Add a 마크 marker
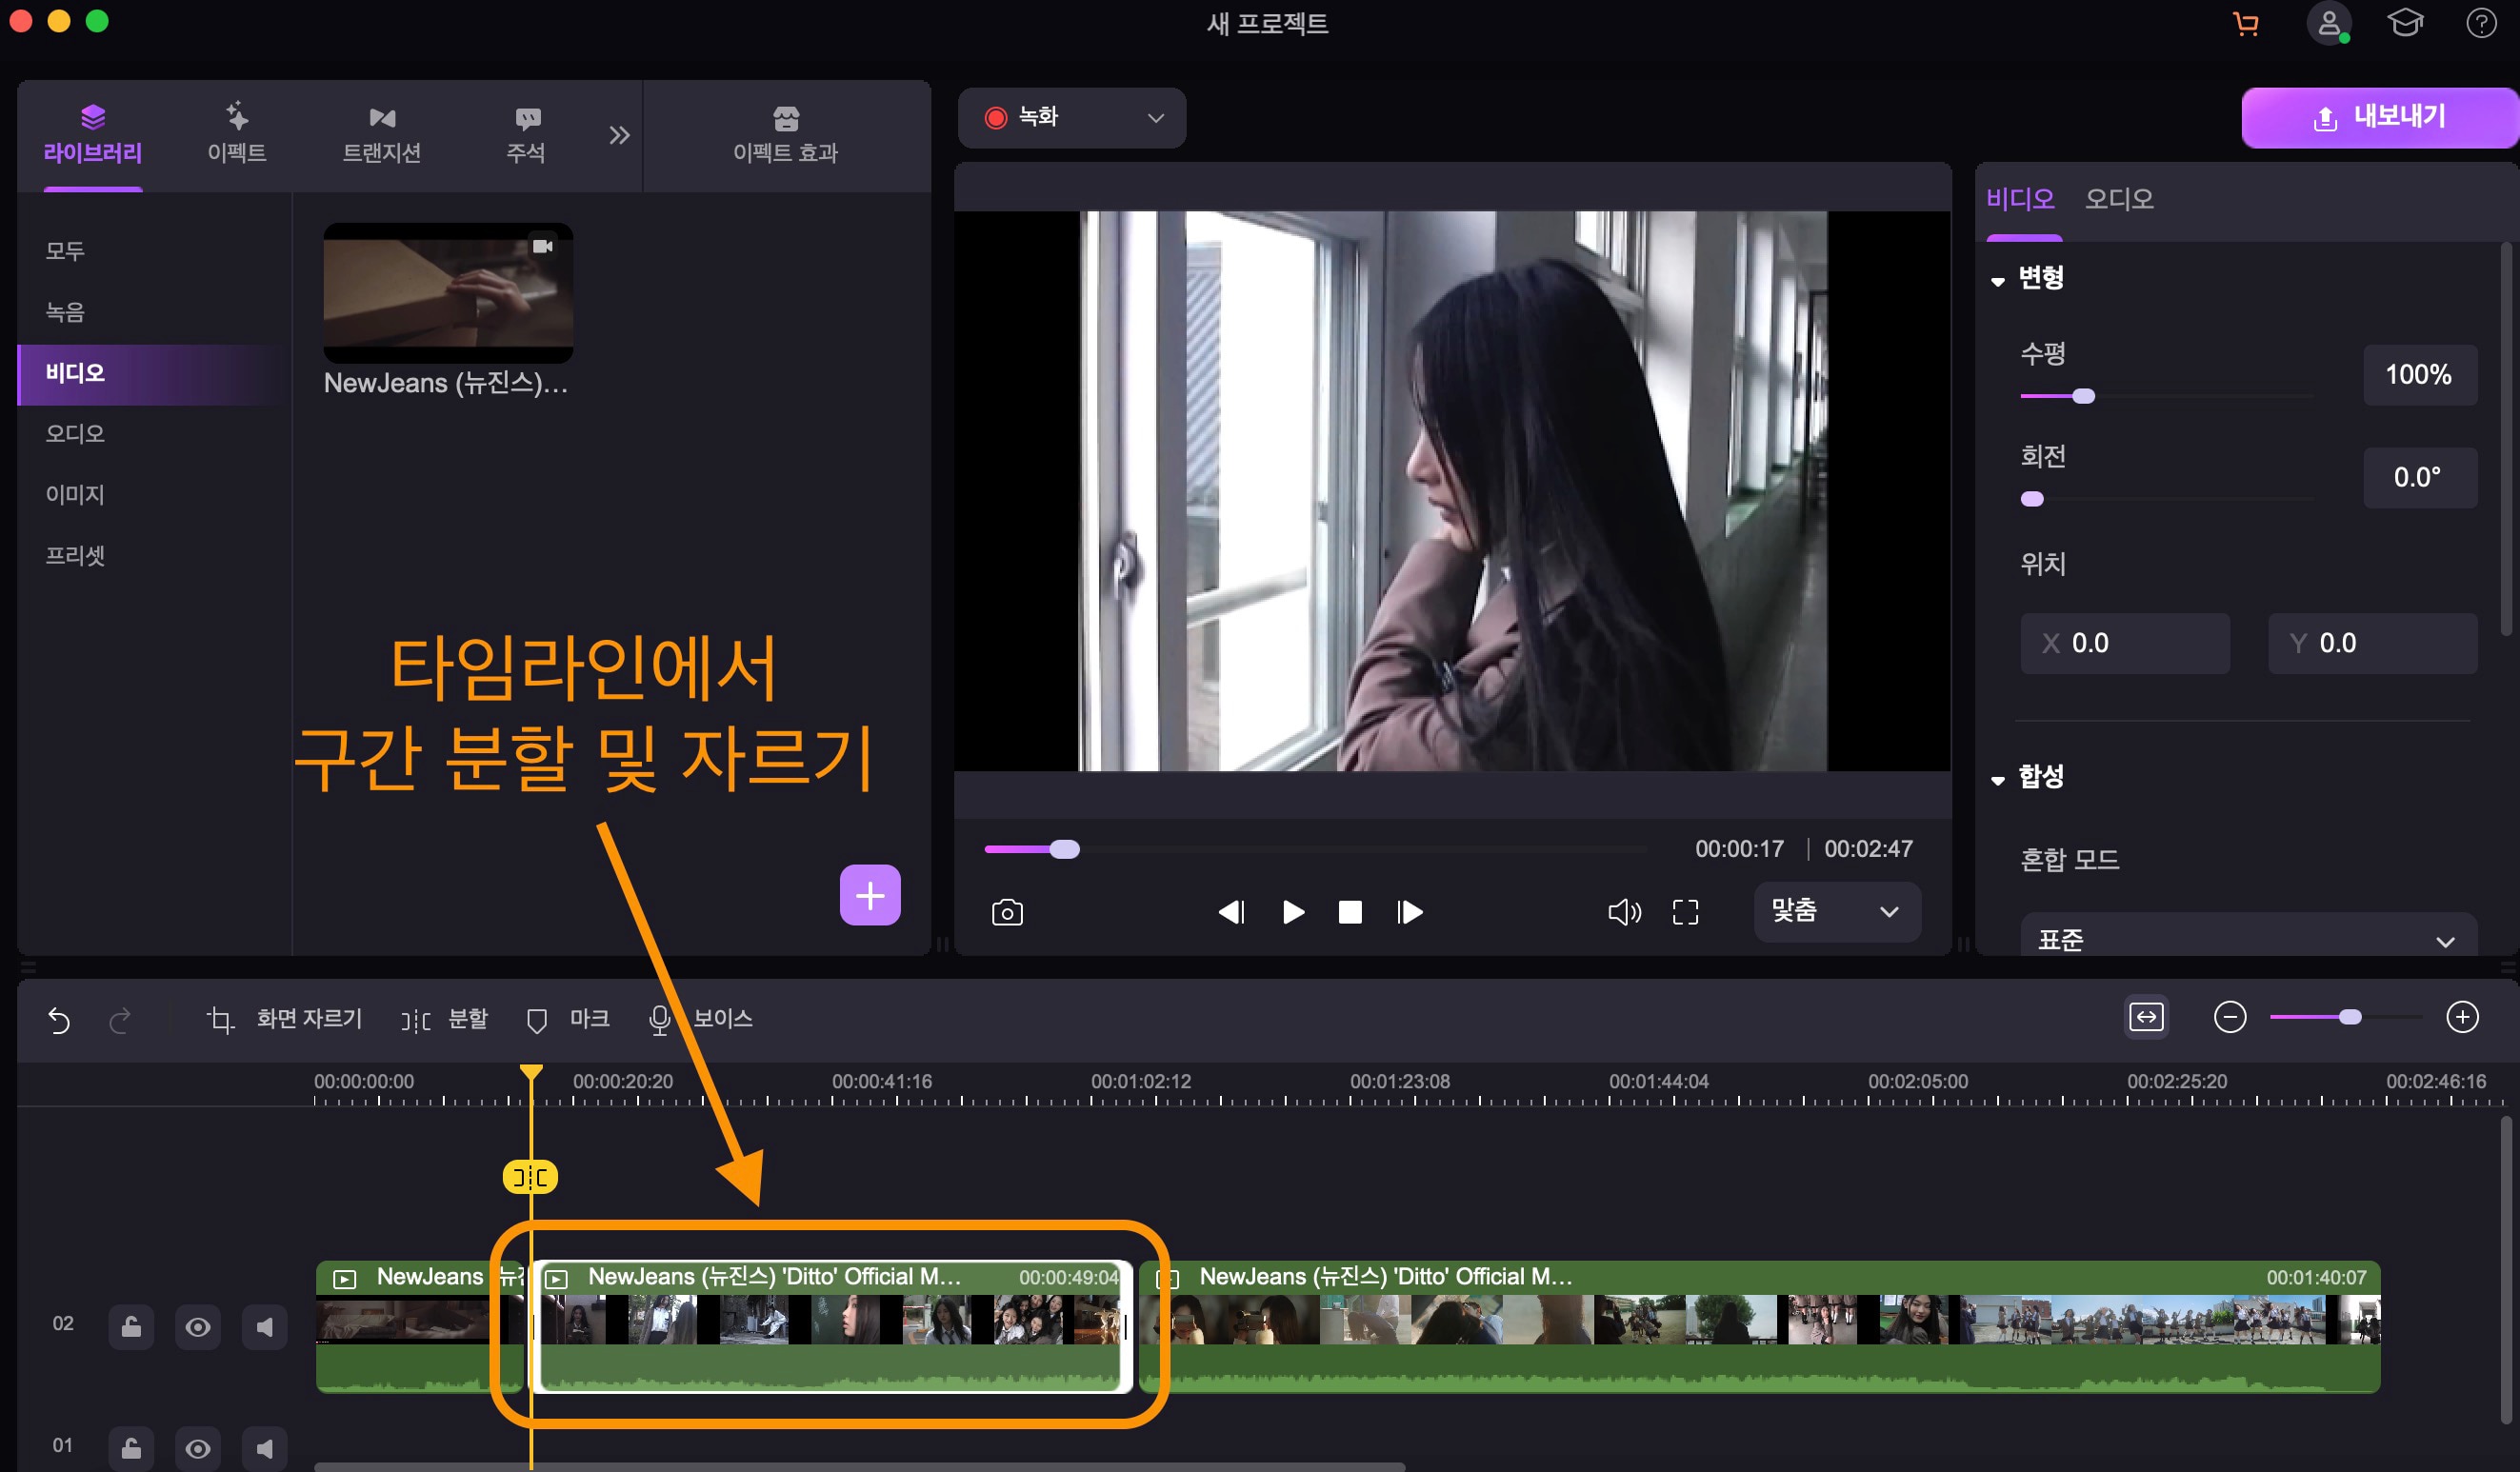 tap(568, 1019)
